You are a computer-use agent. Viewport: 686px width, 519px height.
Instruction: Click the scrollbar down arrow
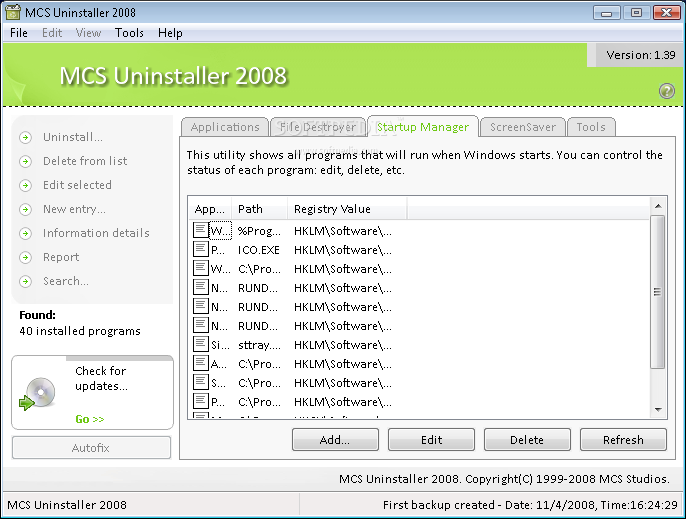pyautogui.click(x=658, y=410)
